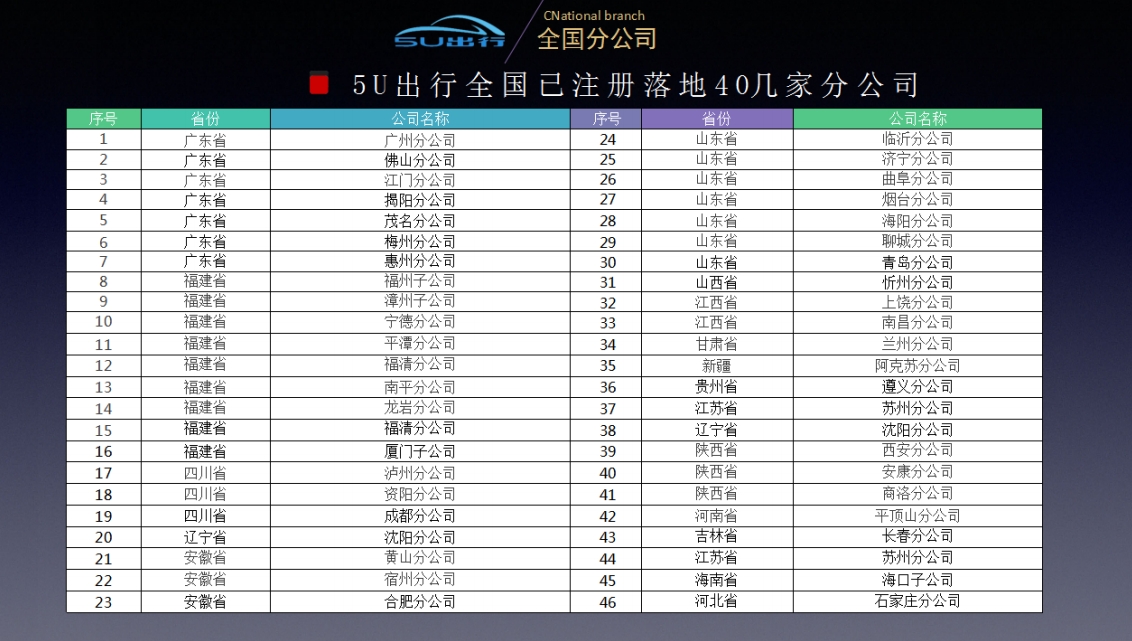Select the 广州分公司 cell
The image size is (1132, 641).
point(420,139)
